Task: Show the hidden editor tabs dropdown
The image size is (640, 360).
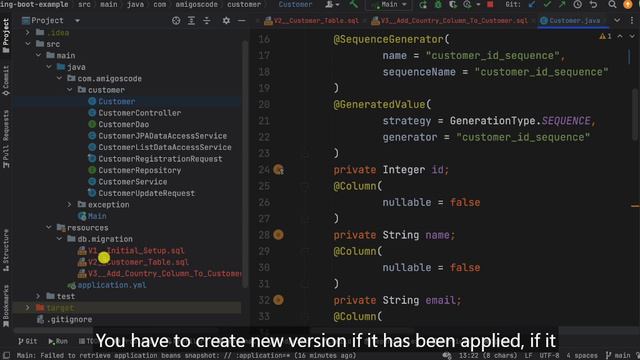Action: click(617, 20)
